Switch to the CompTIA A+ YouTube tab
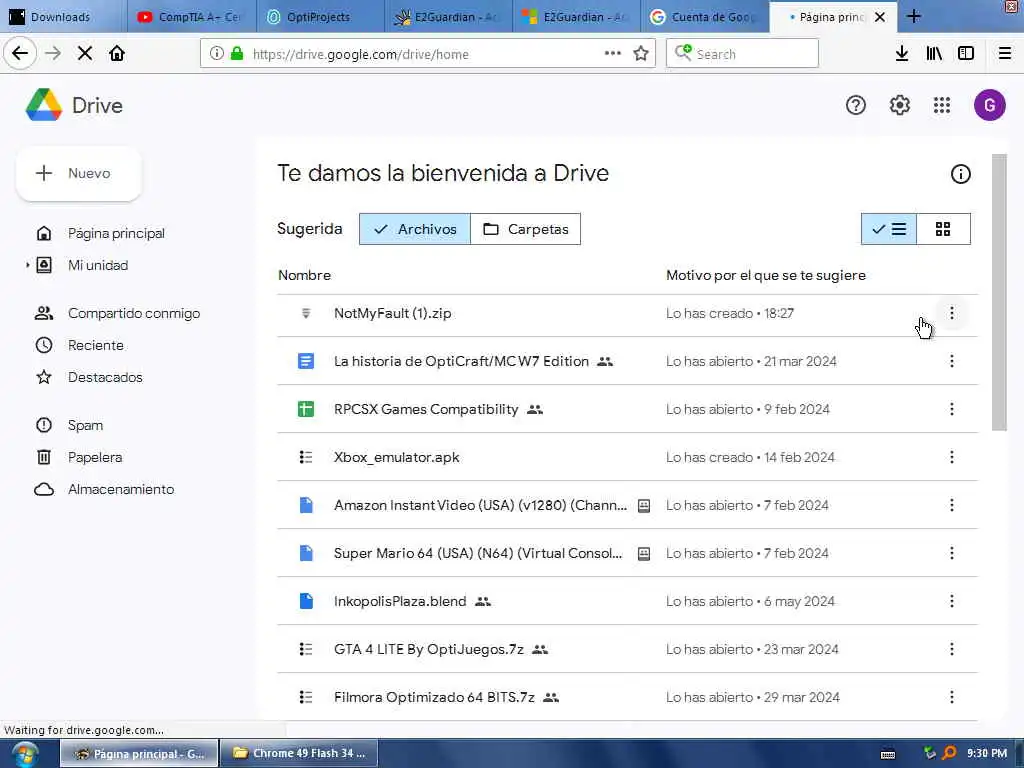The height and width of the screenshot is (768, 1024). 189,17
